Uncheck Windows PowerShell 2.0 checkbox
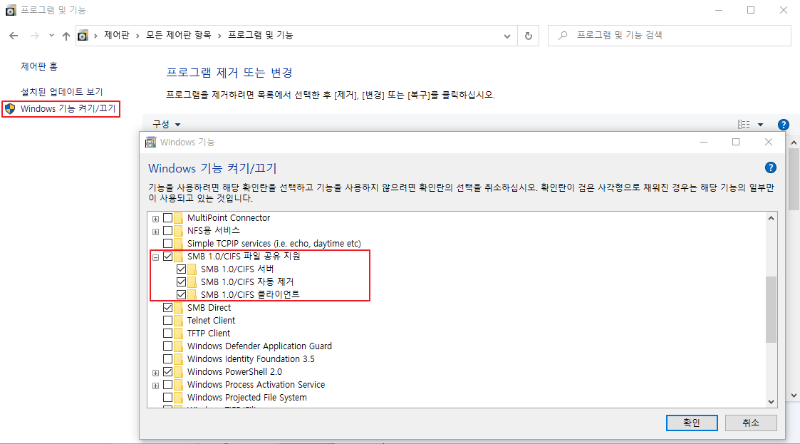This screenshot has width=800, height=444. pos(168,372)
